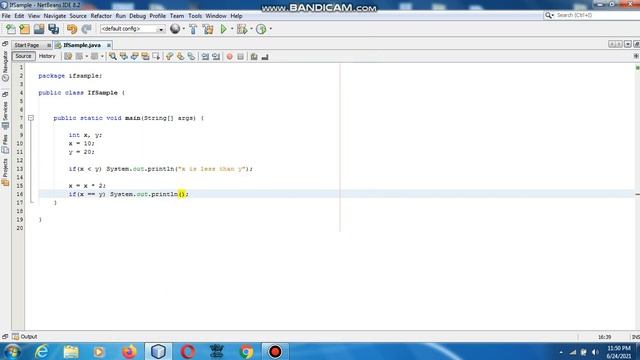Viewport: 640px width, 360px height.
Task: Run the project with the green play icon
Action: coord(223,29)
